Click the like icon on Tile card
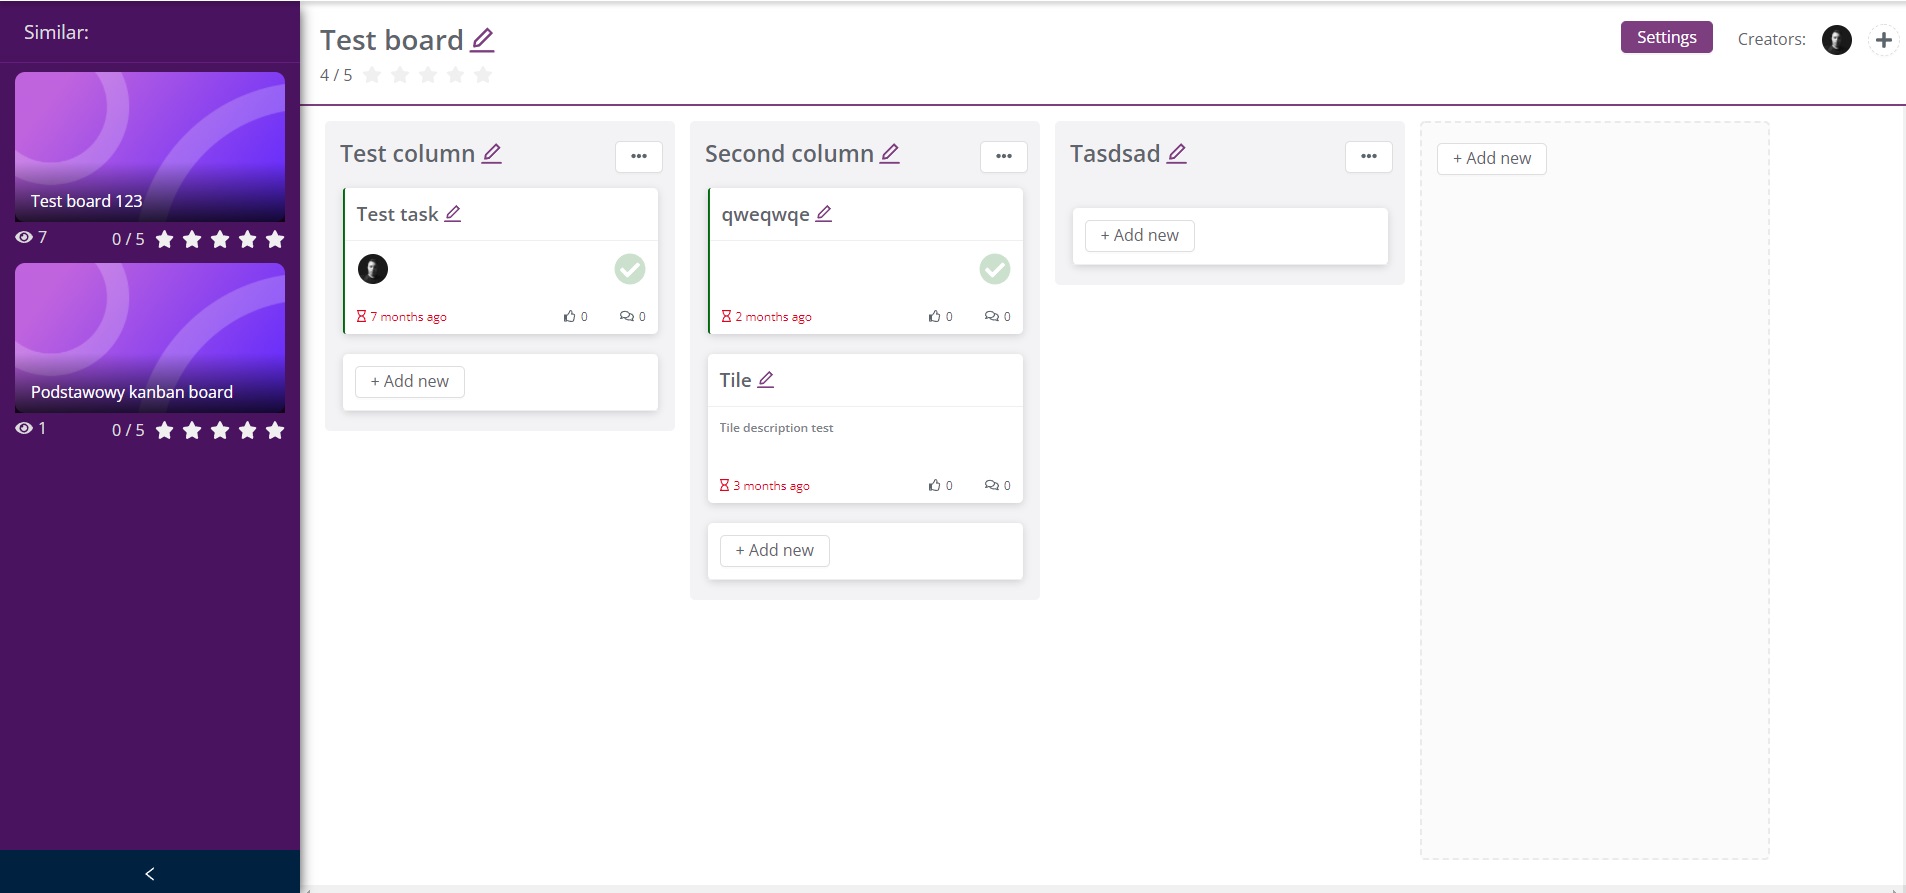 (x=934, y=486)
